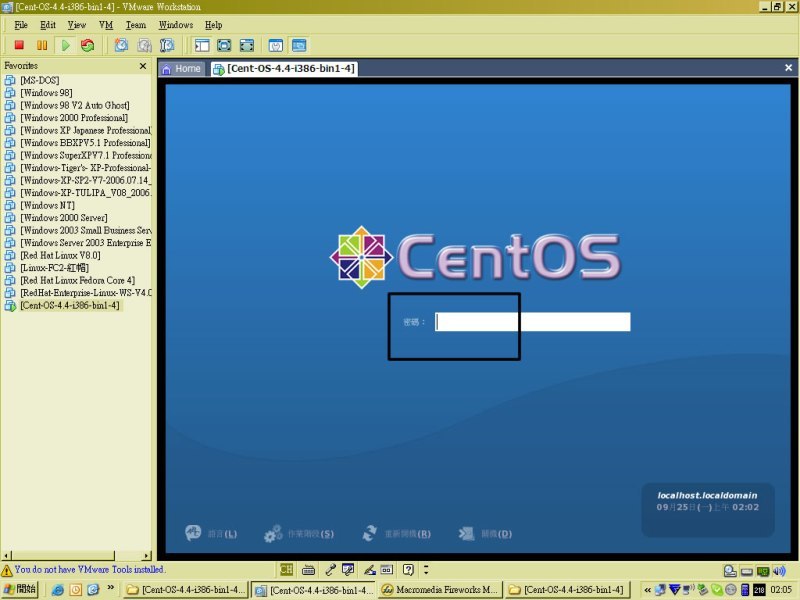This screenshot has width=800, height=600.
Task: Click the grayed Revert to snapshot icon
Action: (x=144, y=45)
